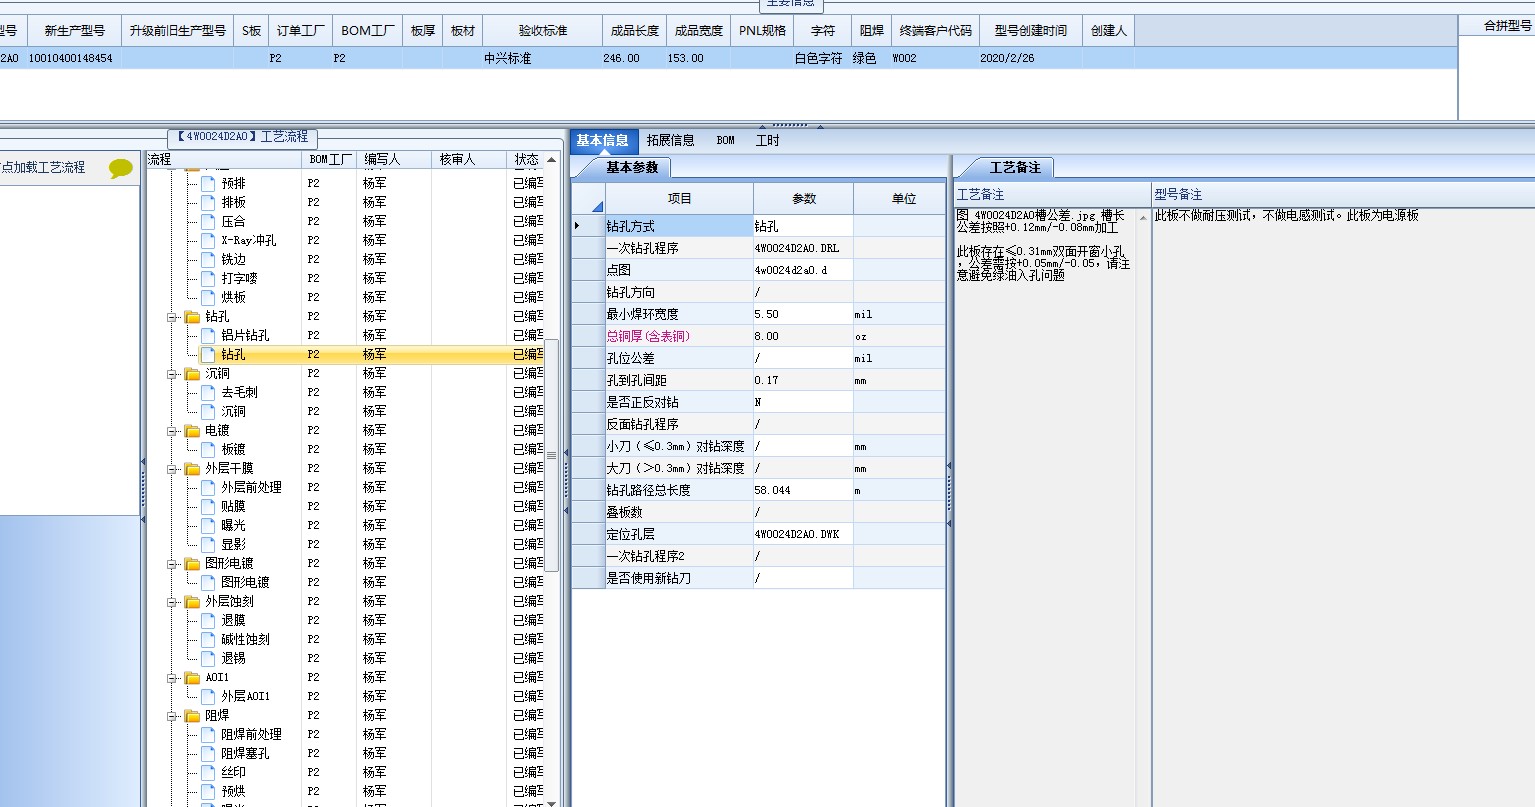Screen dimensions: 1535x807
Task: Click the document icon beside 排板
Action: click(x=208, y=203)
